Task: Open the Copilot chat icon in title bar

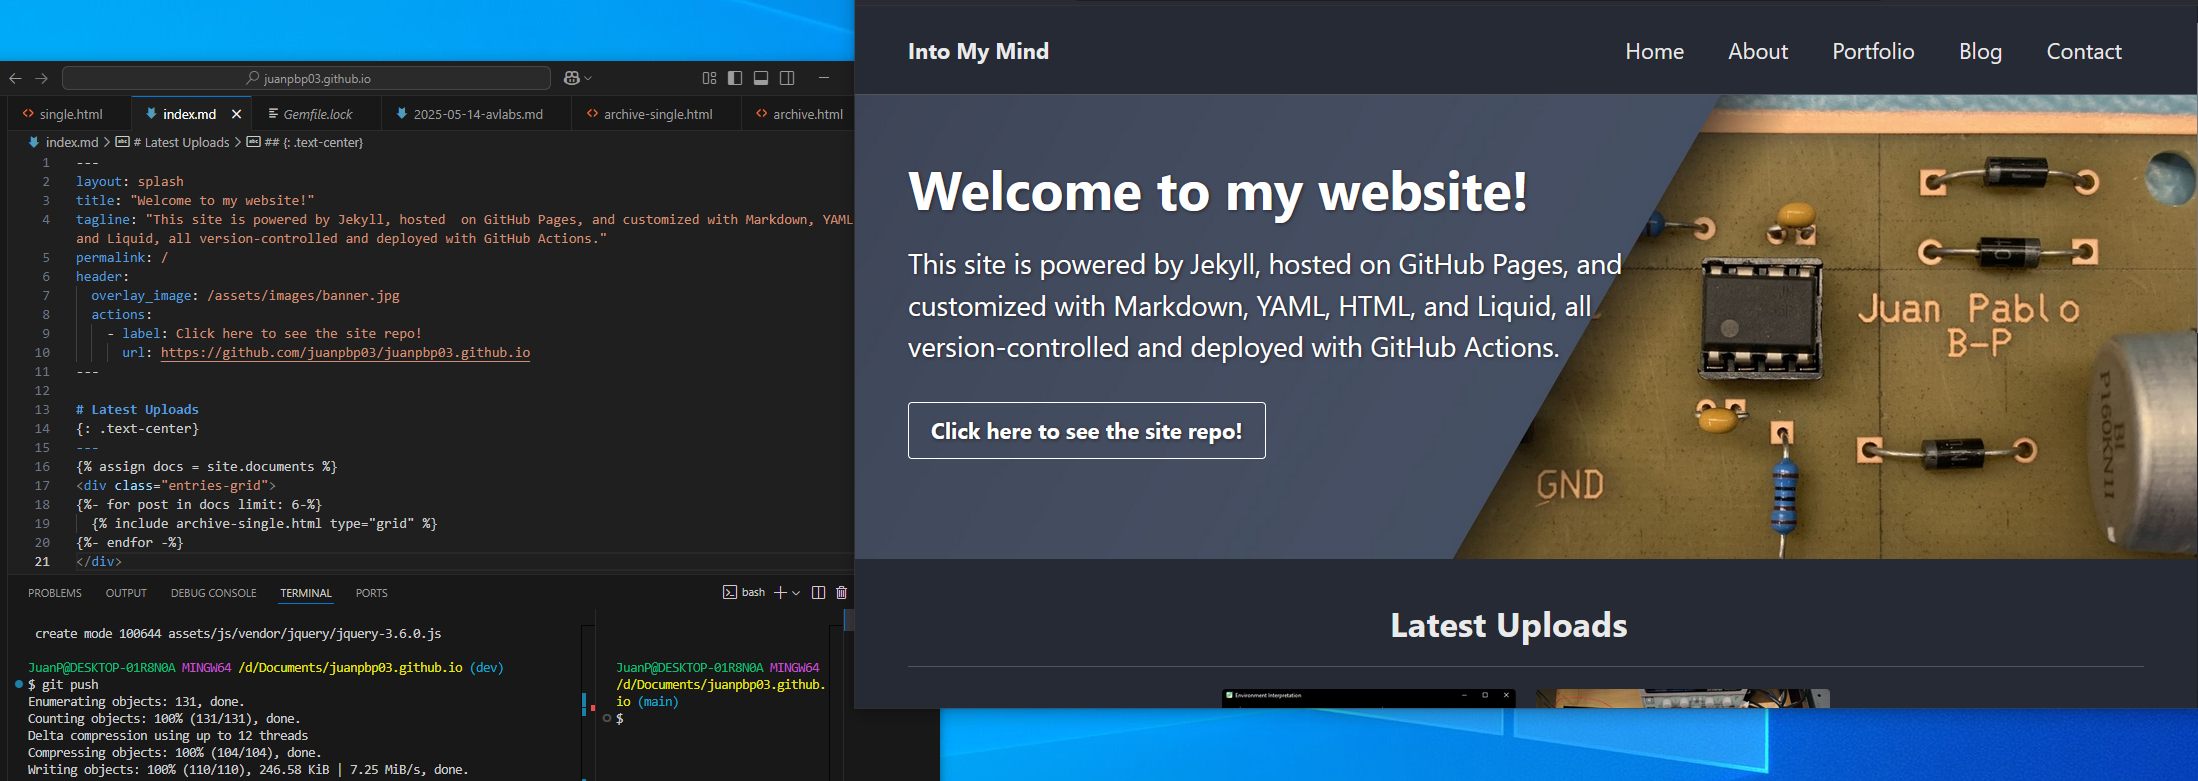Action: tap(572, 78)
